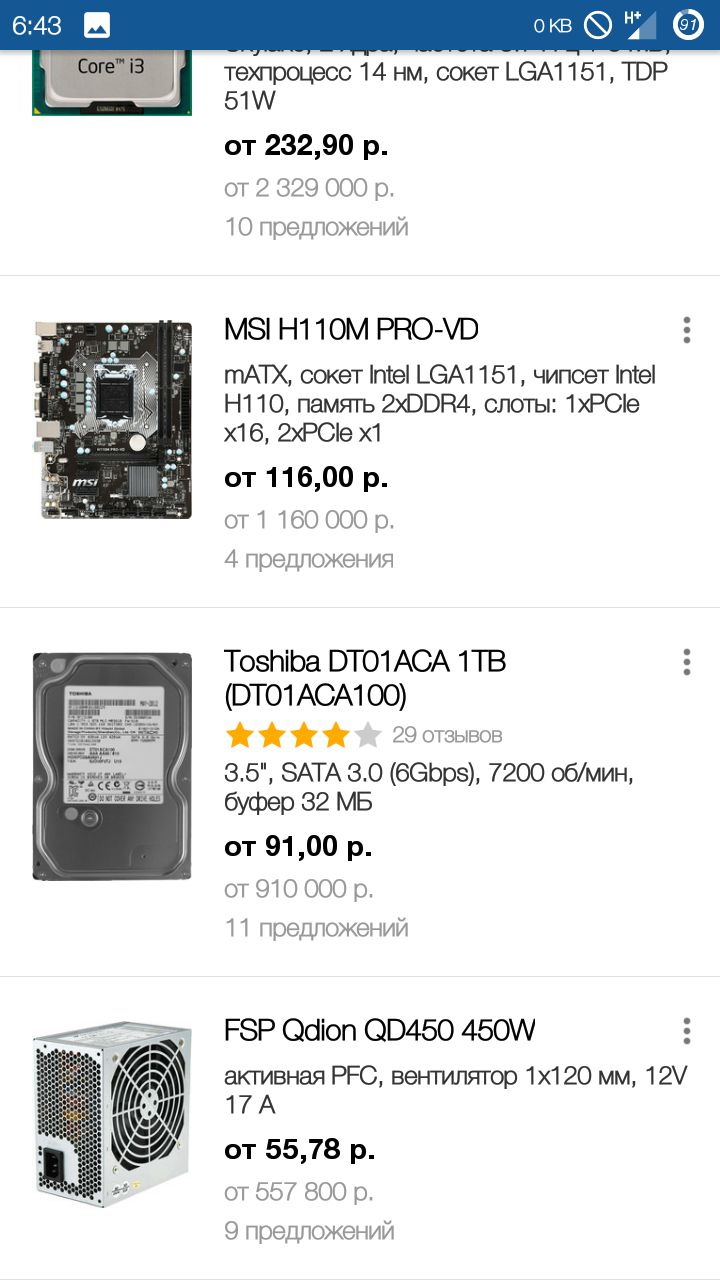Image resolution: width=720 pixels, height=1280 pixels.
Task: View 29 отзывов reviews for Toshiba drive
Action: [x=447, y=736]
